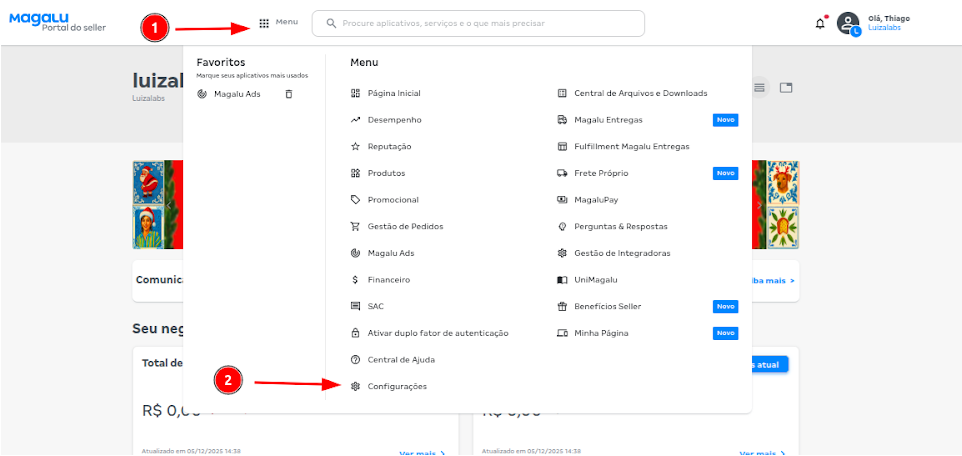Open the user profile avatar
Screen dimensions: 962x456
[x=848, y=23]
